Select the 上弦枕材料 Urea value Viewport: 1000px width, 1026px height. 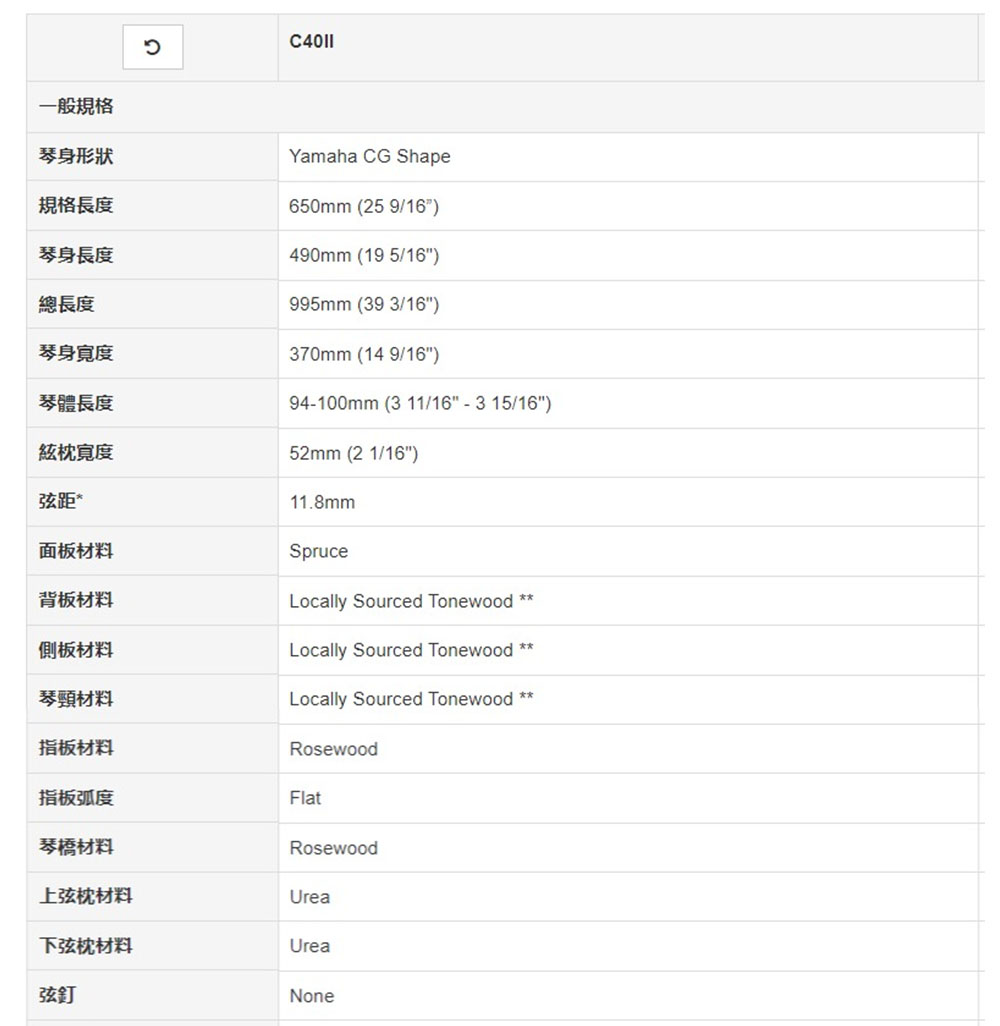point(309,897)
